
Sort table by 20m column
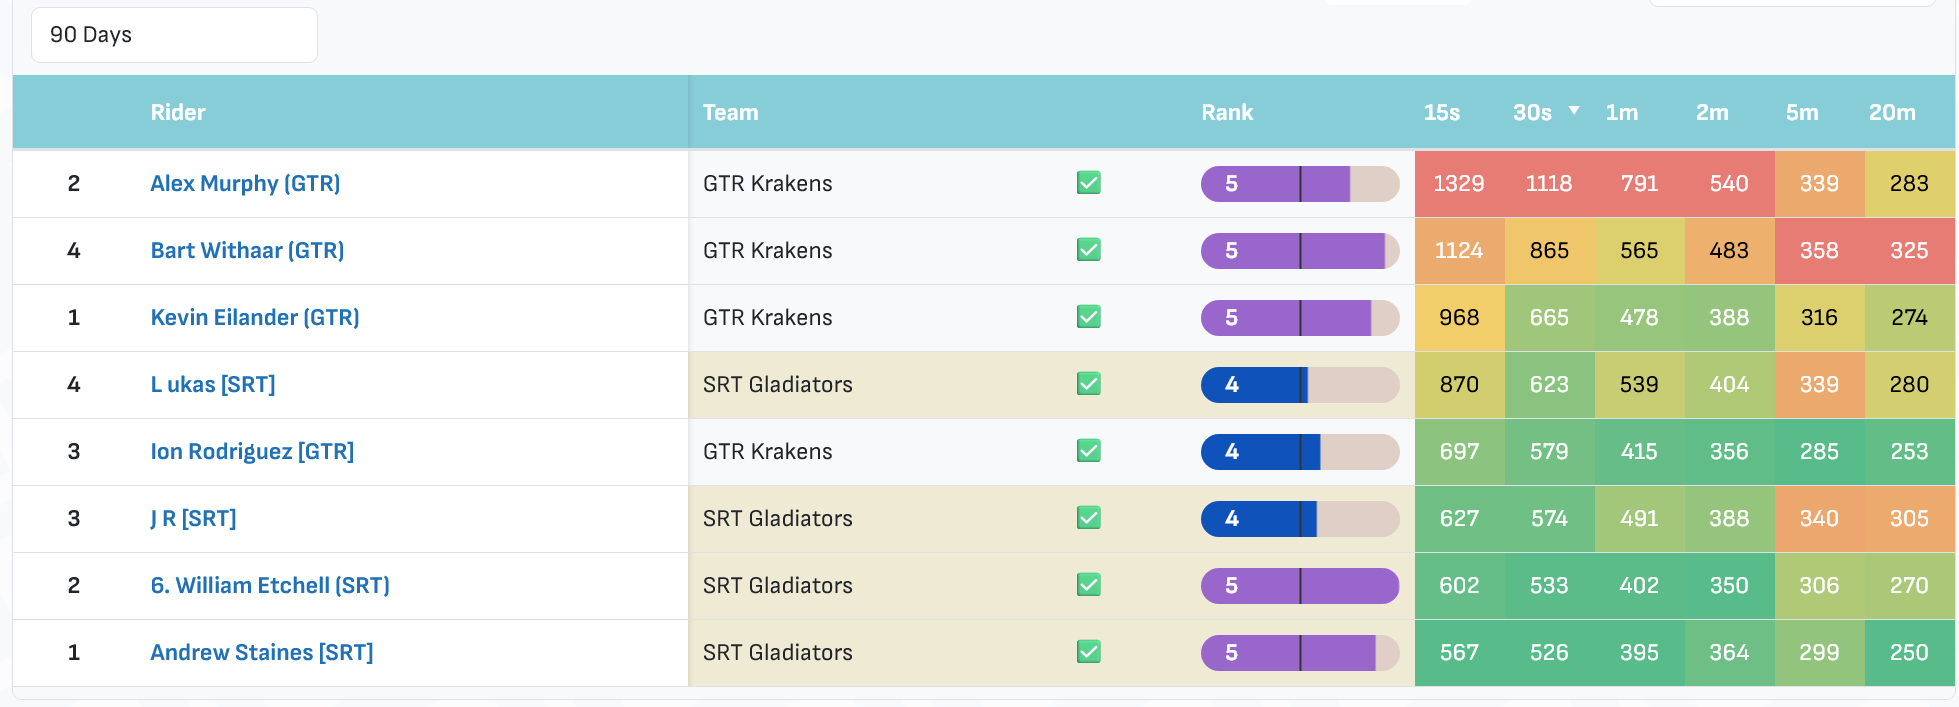[x=1892, y=112]
